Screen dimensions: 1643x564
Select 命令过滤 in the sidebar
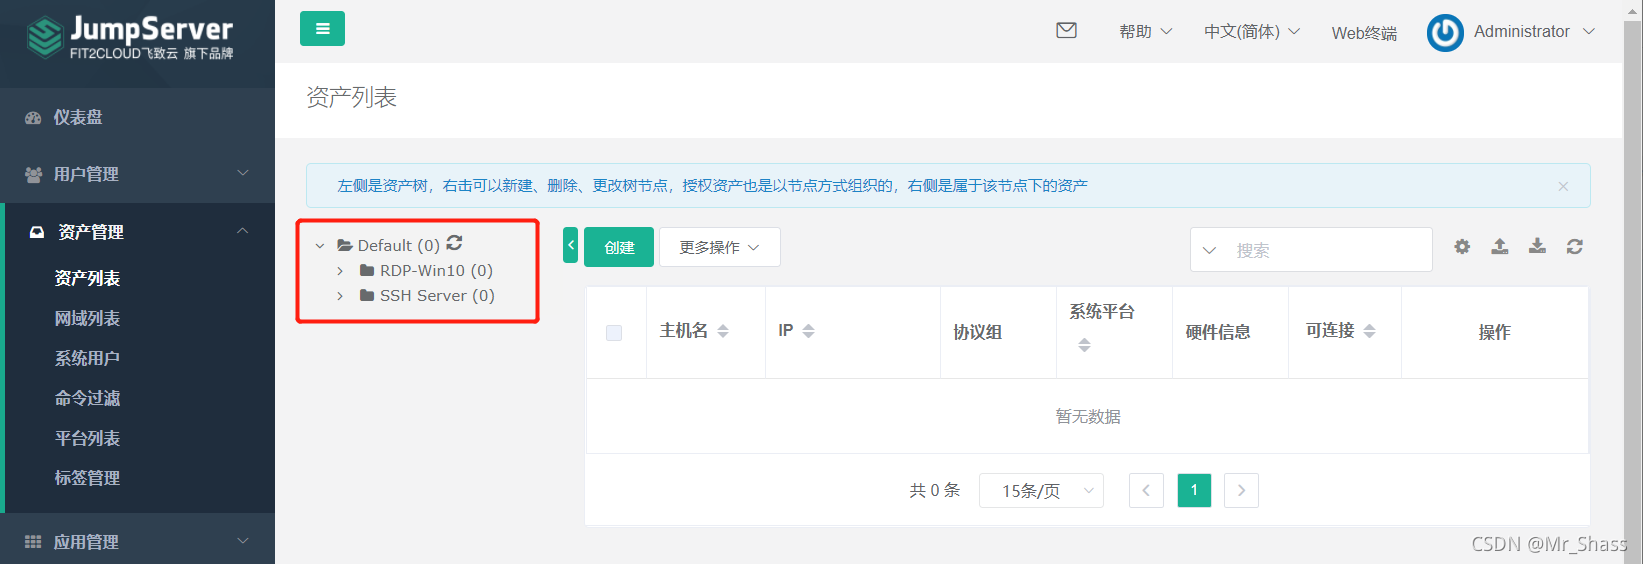tap(87, 398)
